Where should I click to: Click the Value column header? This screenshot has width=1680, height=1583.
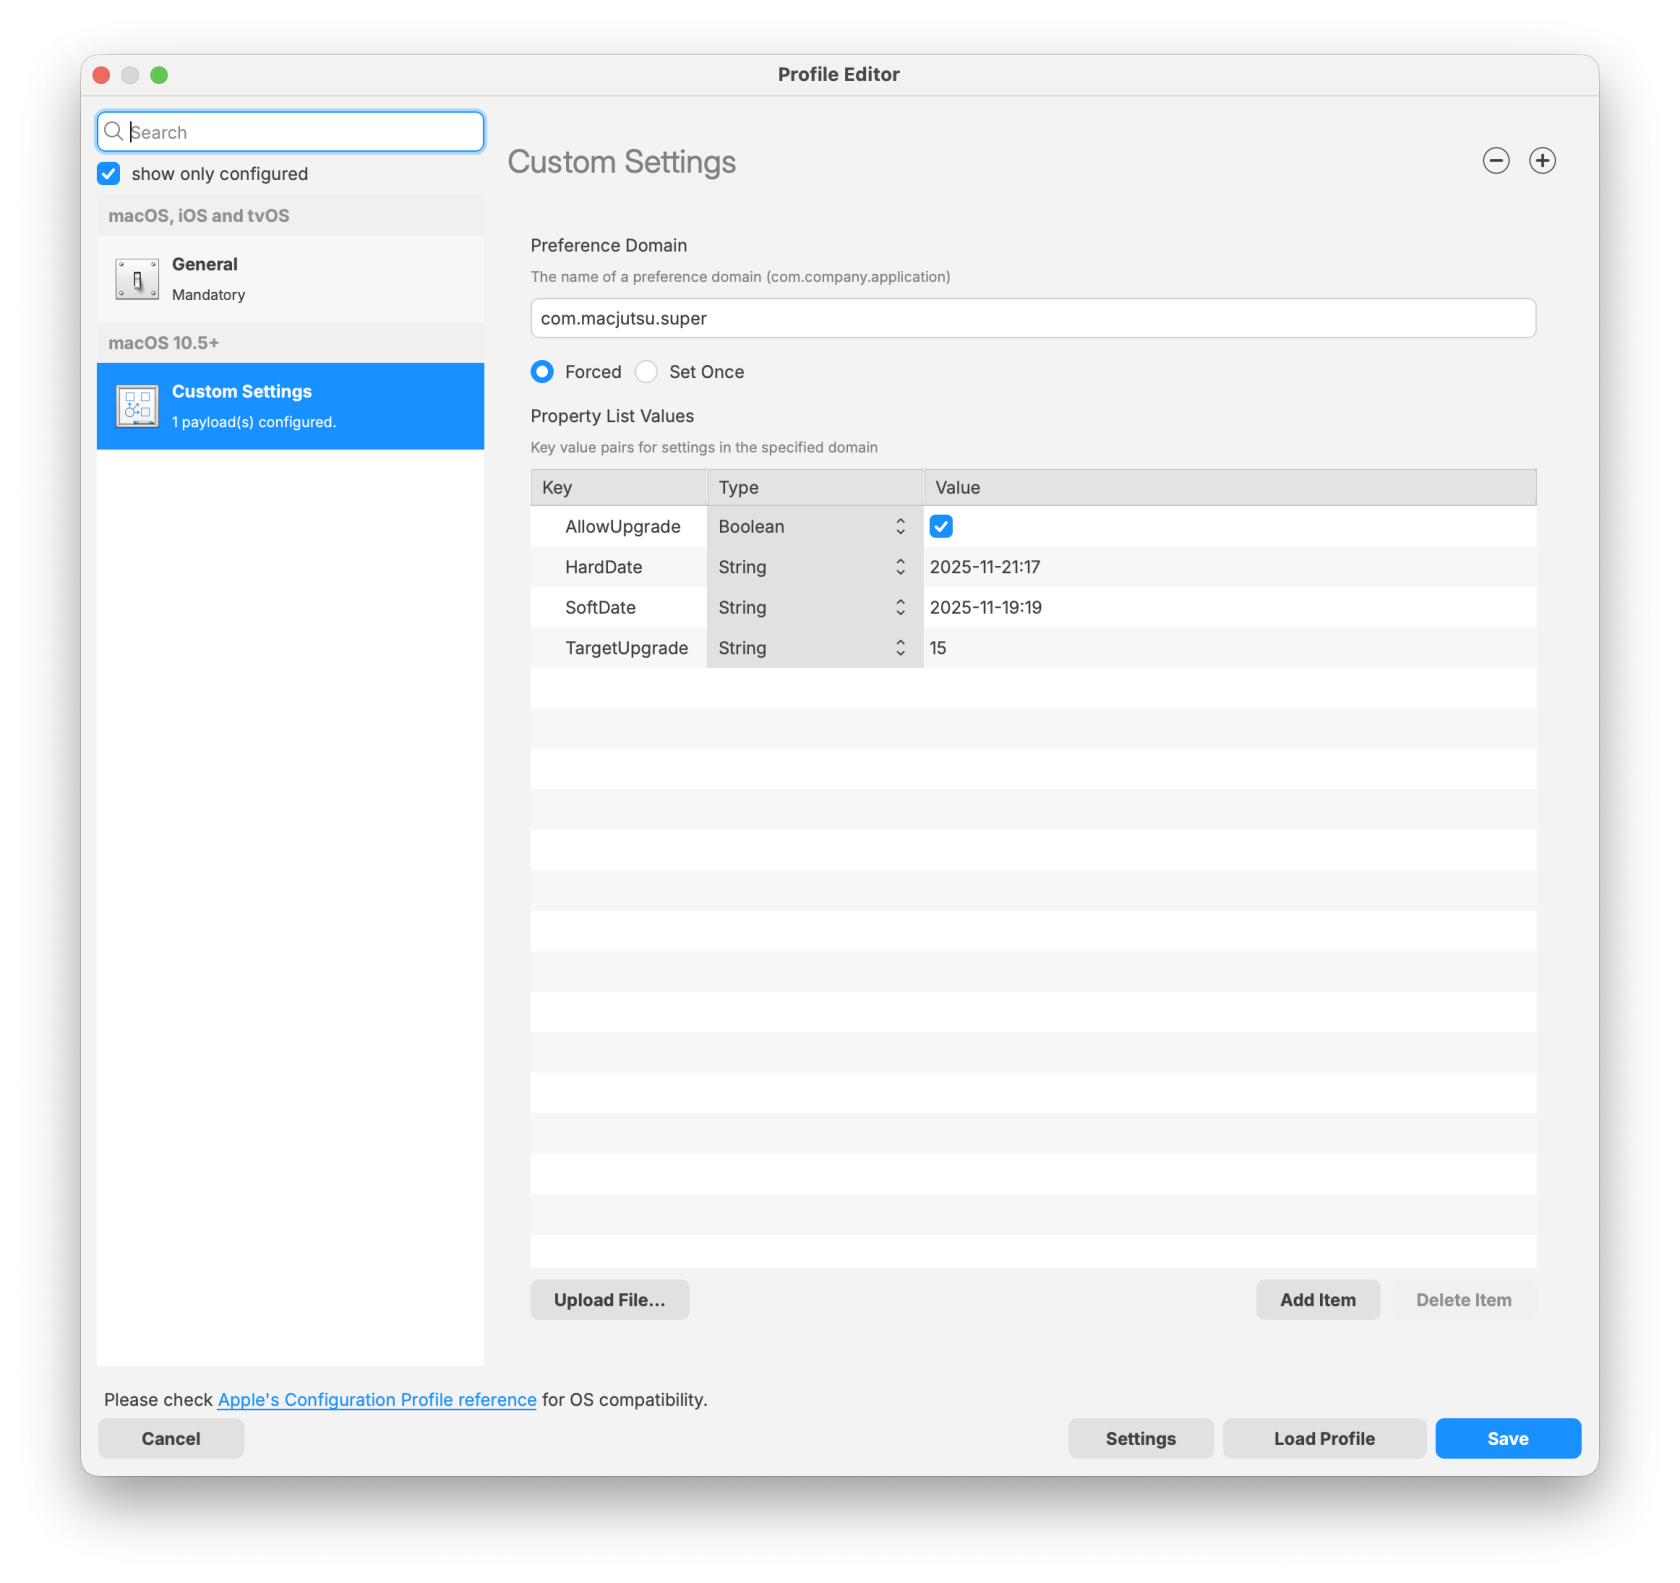click(1230, 488)
